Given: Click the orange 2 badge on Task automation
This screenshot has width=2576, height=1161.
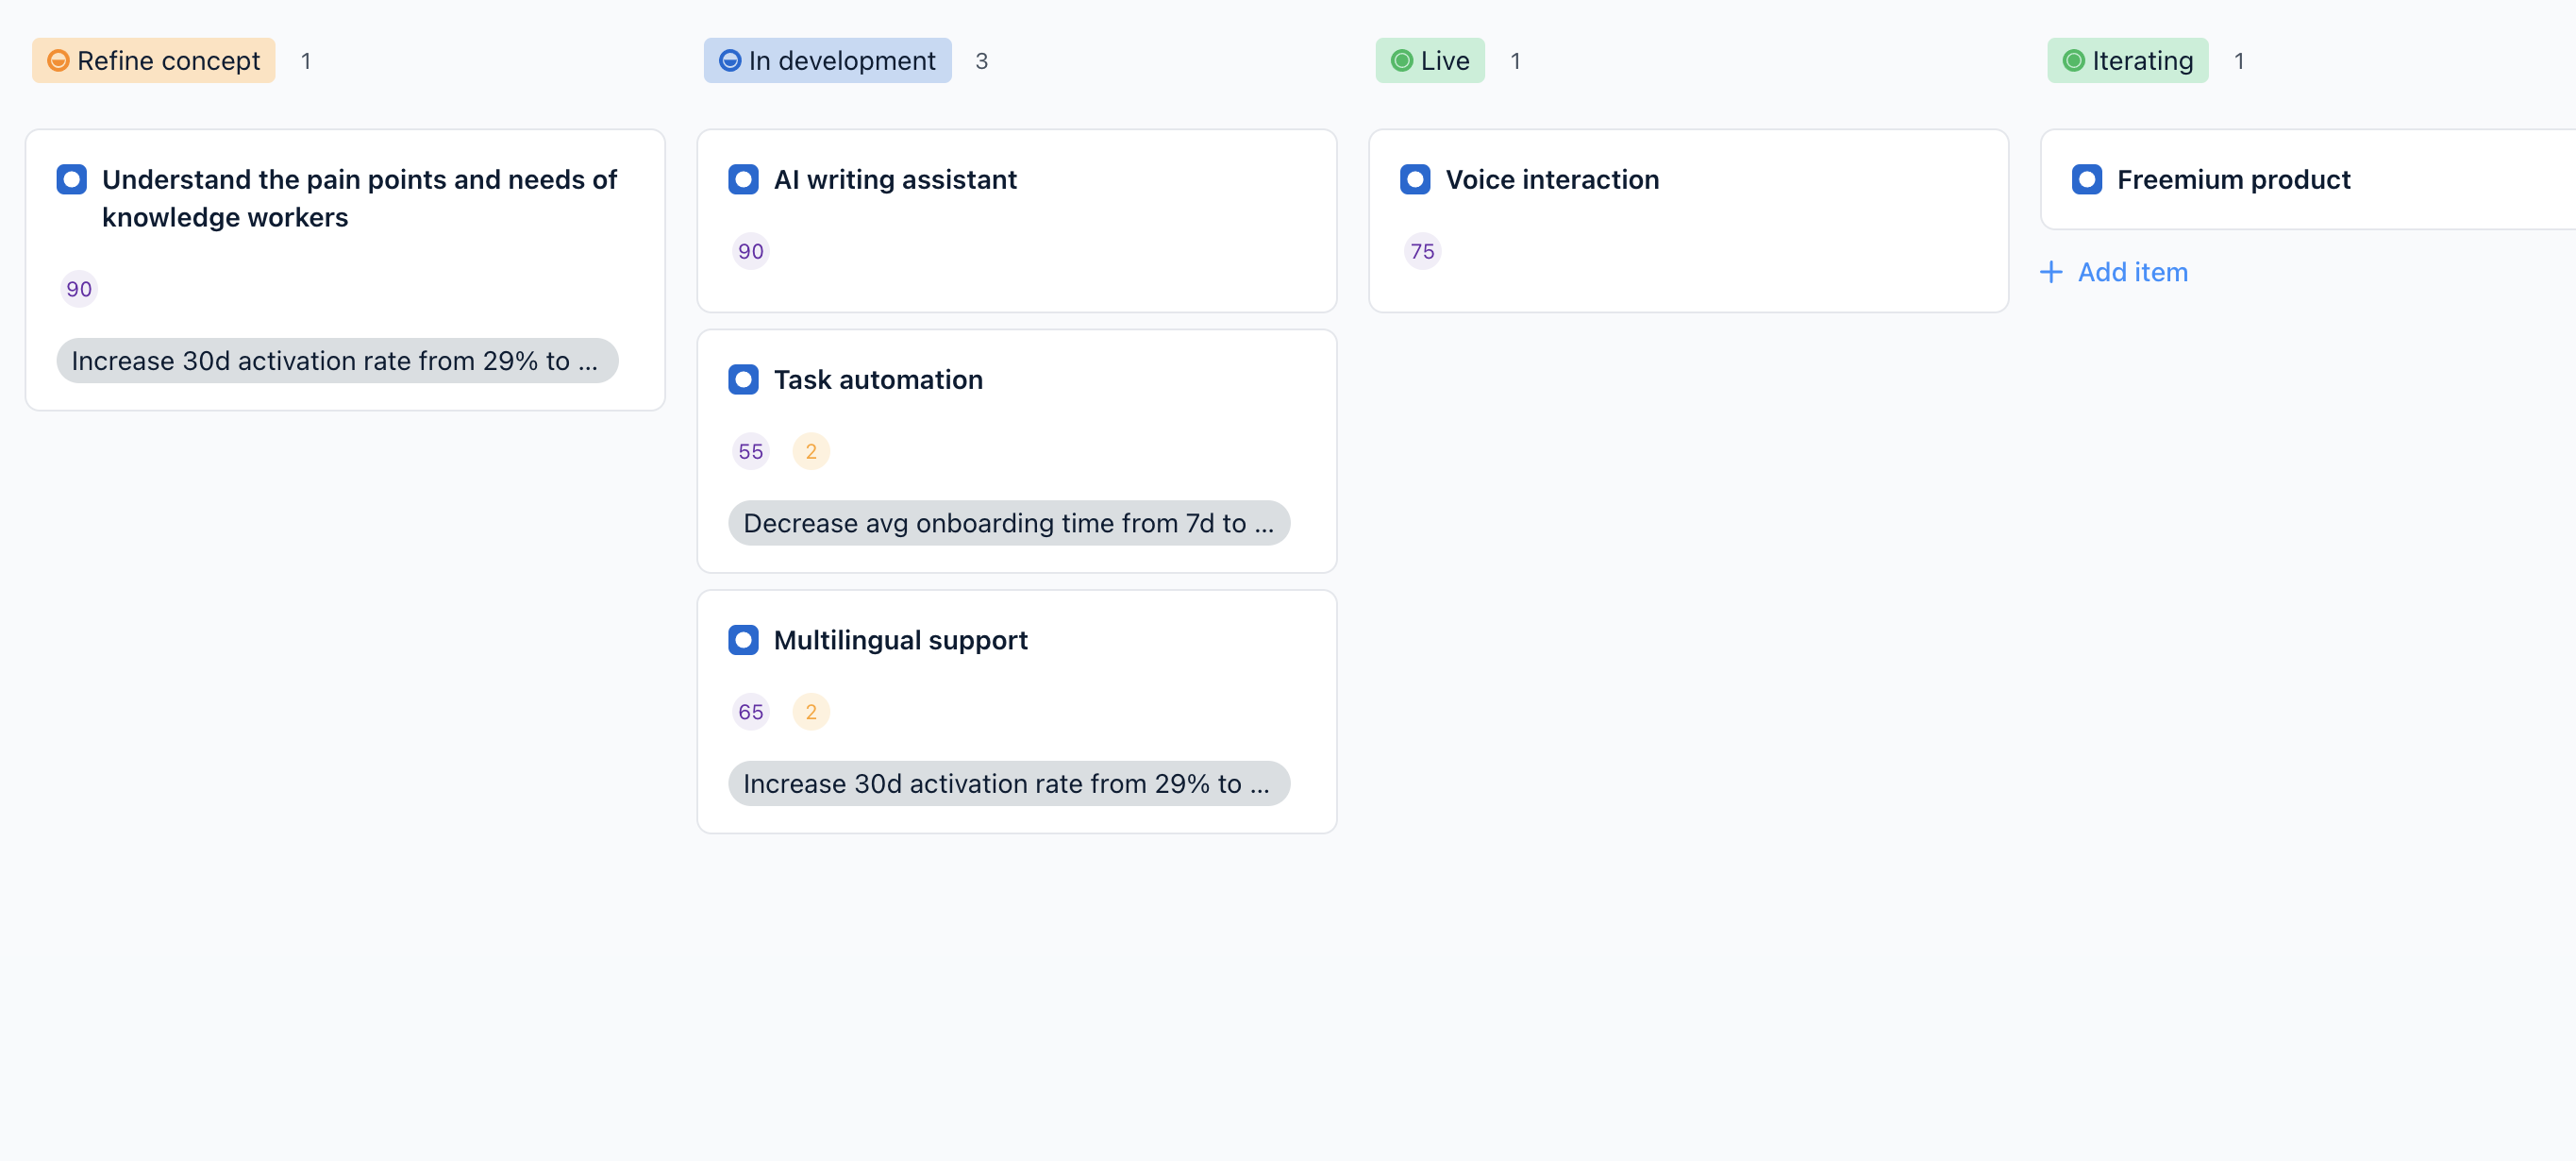Looking at the screenshot, I should point(811,452).
